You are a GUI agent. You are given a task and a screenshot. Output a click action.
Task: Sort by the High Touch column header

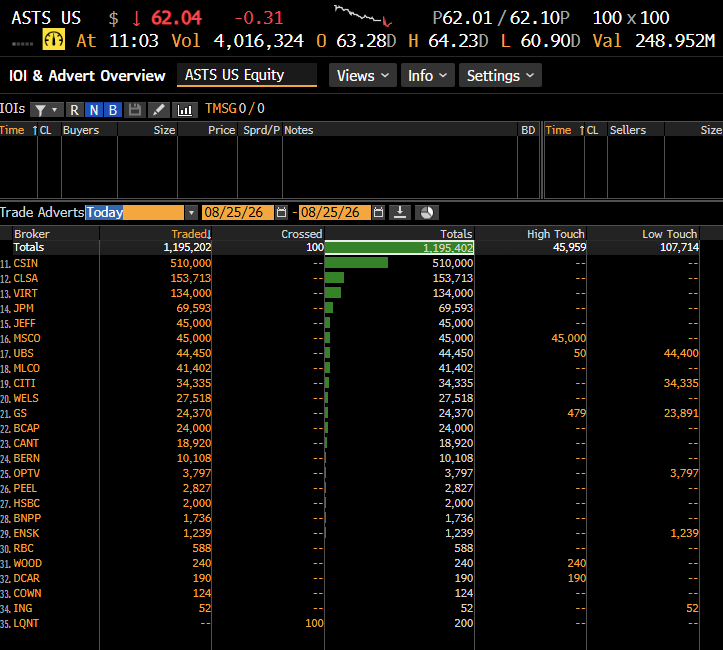tap(555, 234)
